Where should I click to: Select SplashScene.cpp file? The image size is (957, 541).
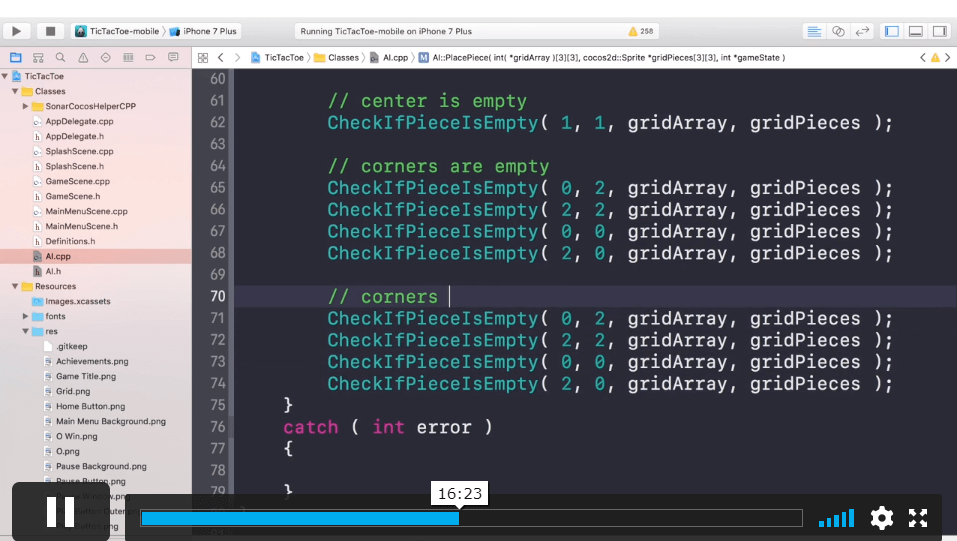[79, 151]
